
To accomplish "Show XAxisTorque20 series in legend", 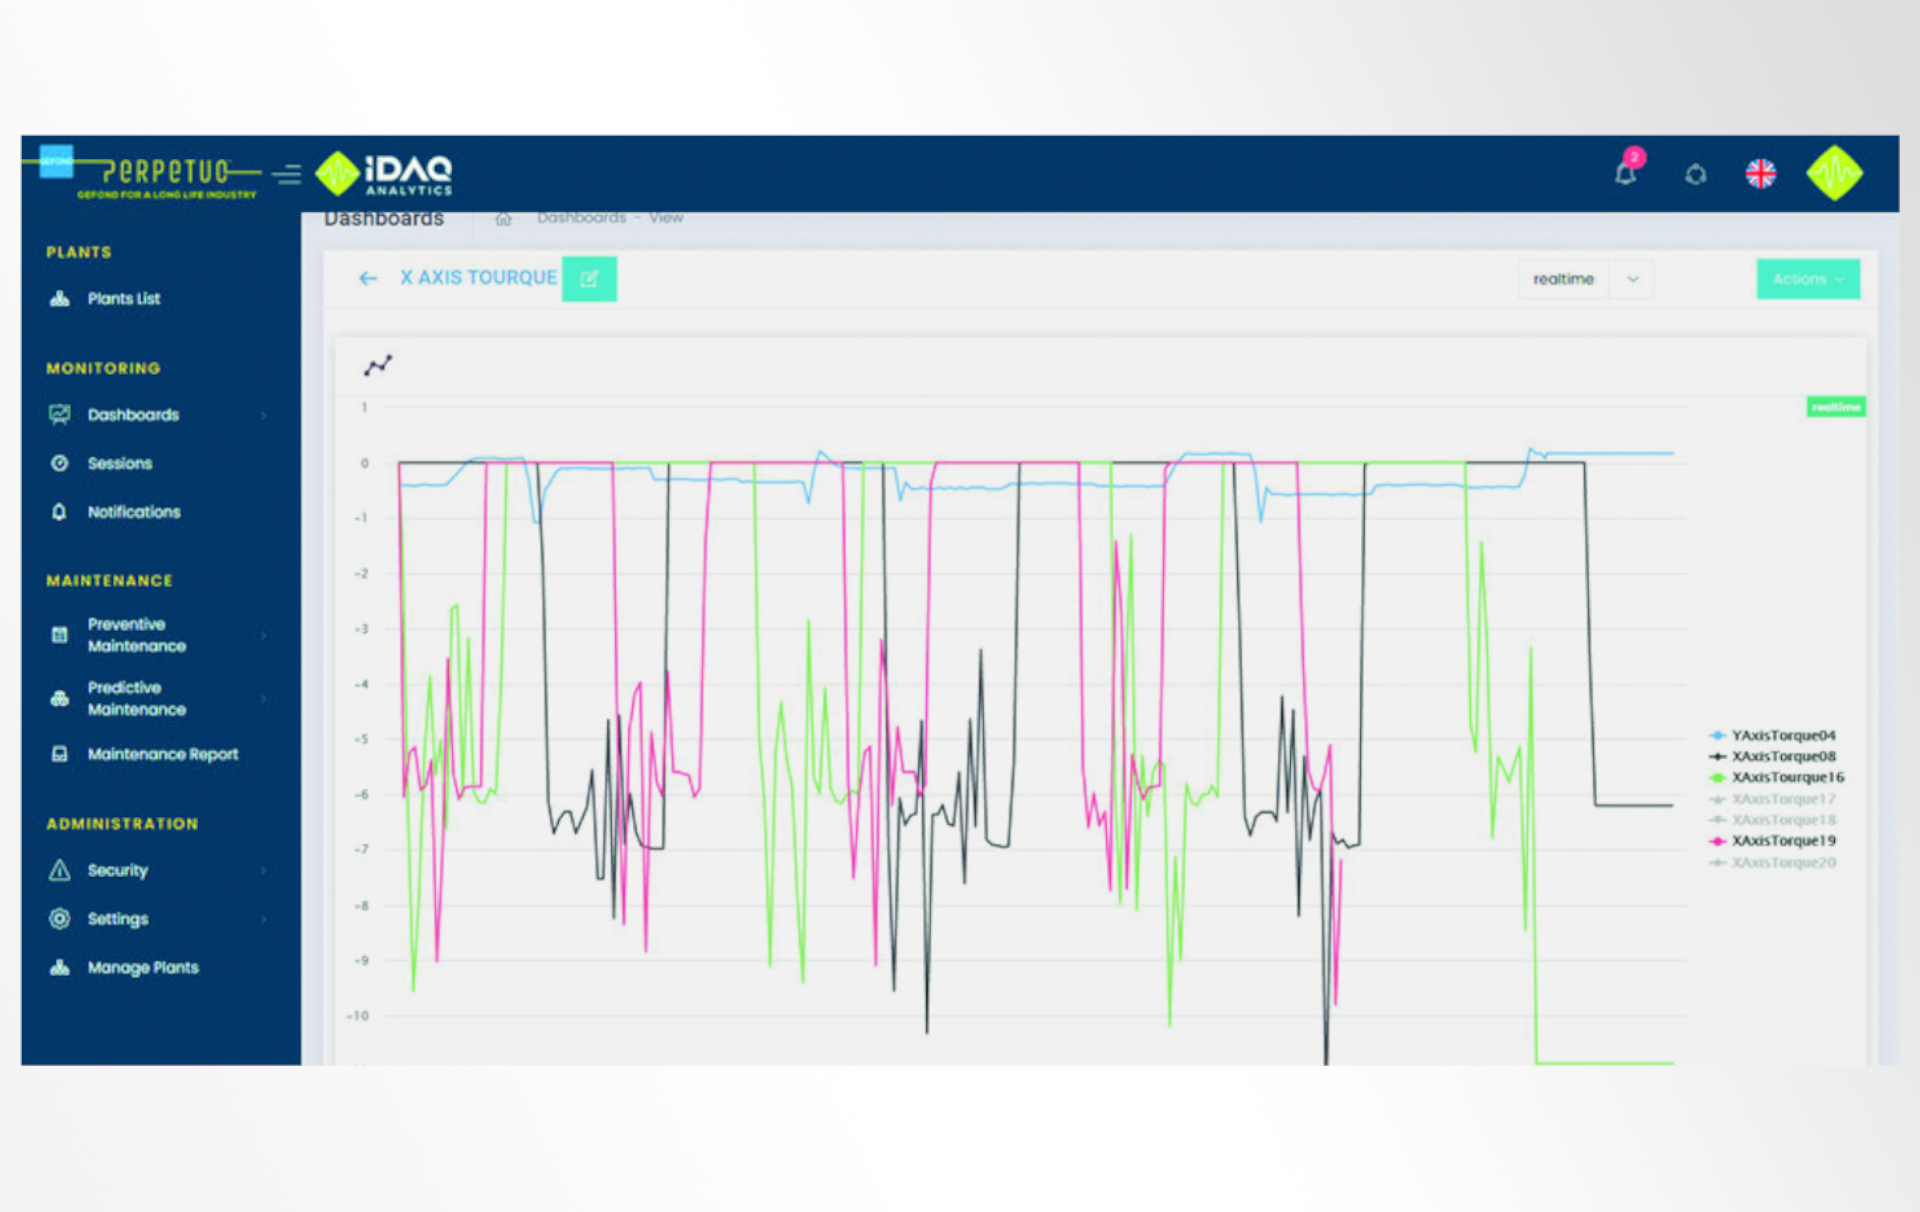I will [1772, 863].
